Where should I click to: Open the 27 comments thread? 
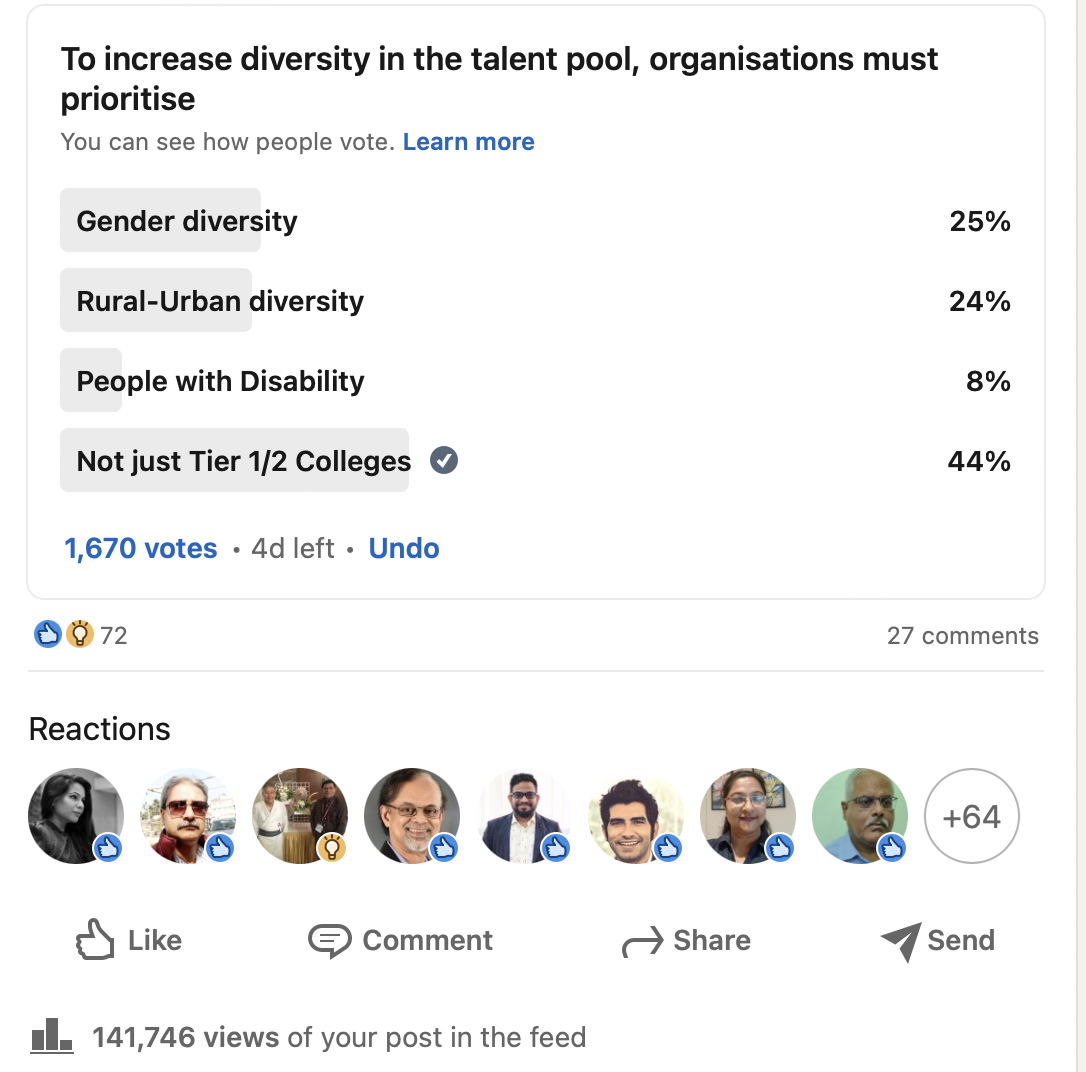coord(962,636)
